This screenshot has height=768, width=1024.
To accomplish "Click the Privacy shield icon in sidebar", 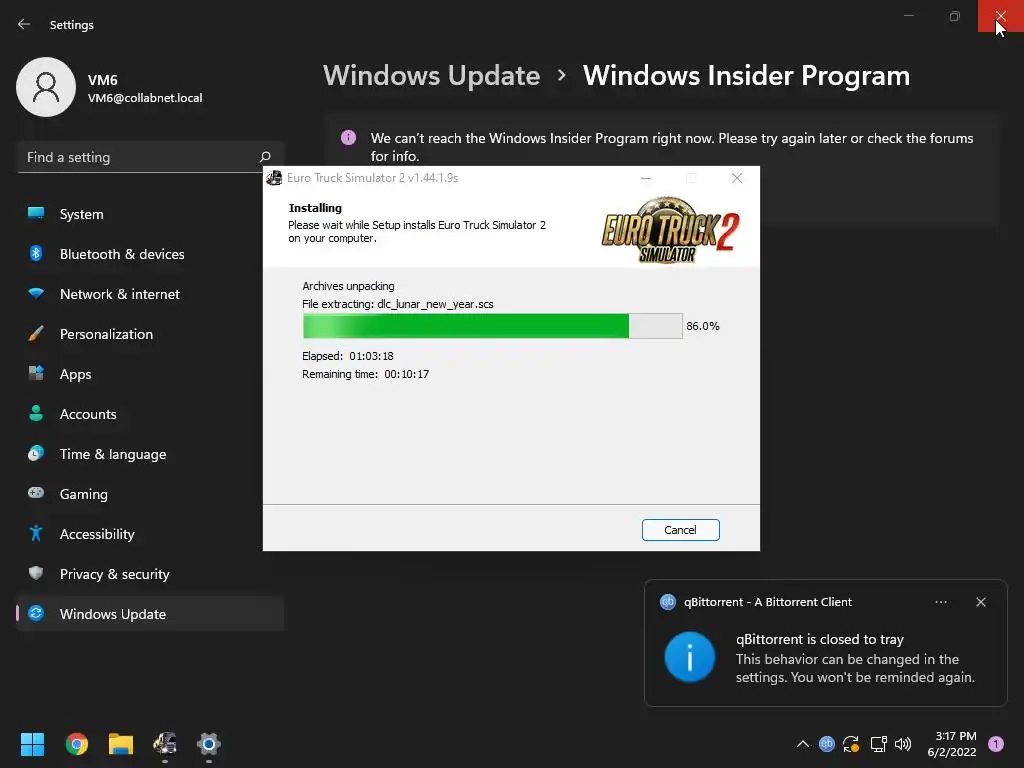I will [36, 573].
